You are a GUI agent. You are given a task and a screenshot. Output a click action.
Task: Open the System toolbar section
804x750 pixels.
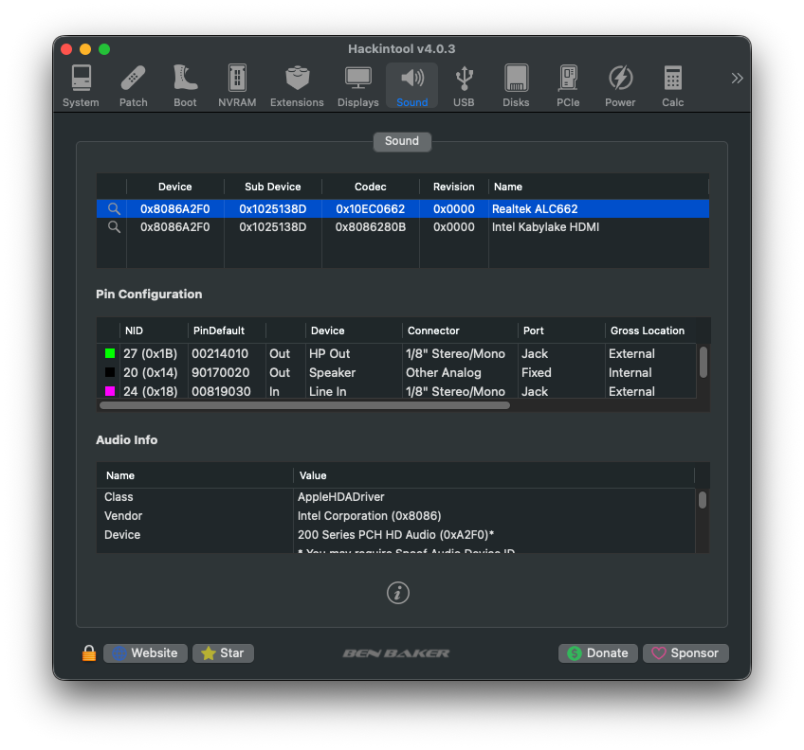tap(81, 86)
